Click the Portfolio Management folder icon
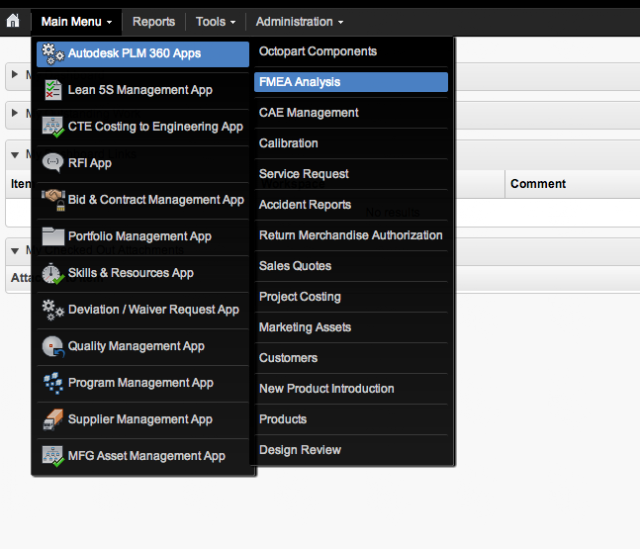This screenshot has width=640, height=549. click(53, 236)
